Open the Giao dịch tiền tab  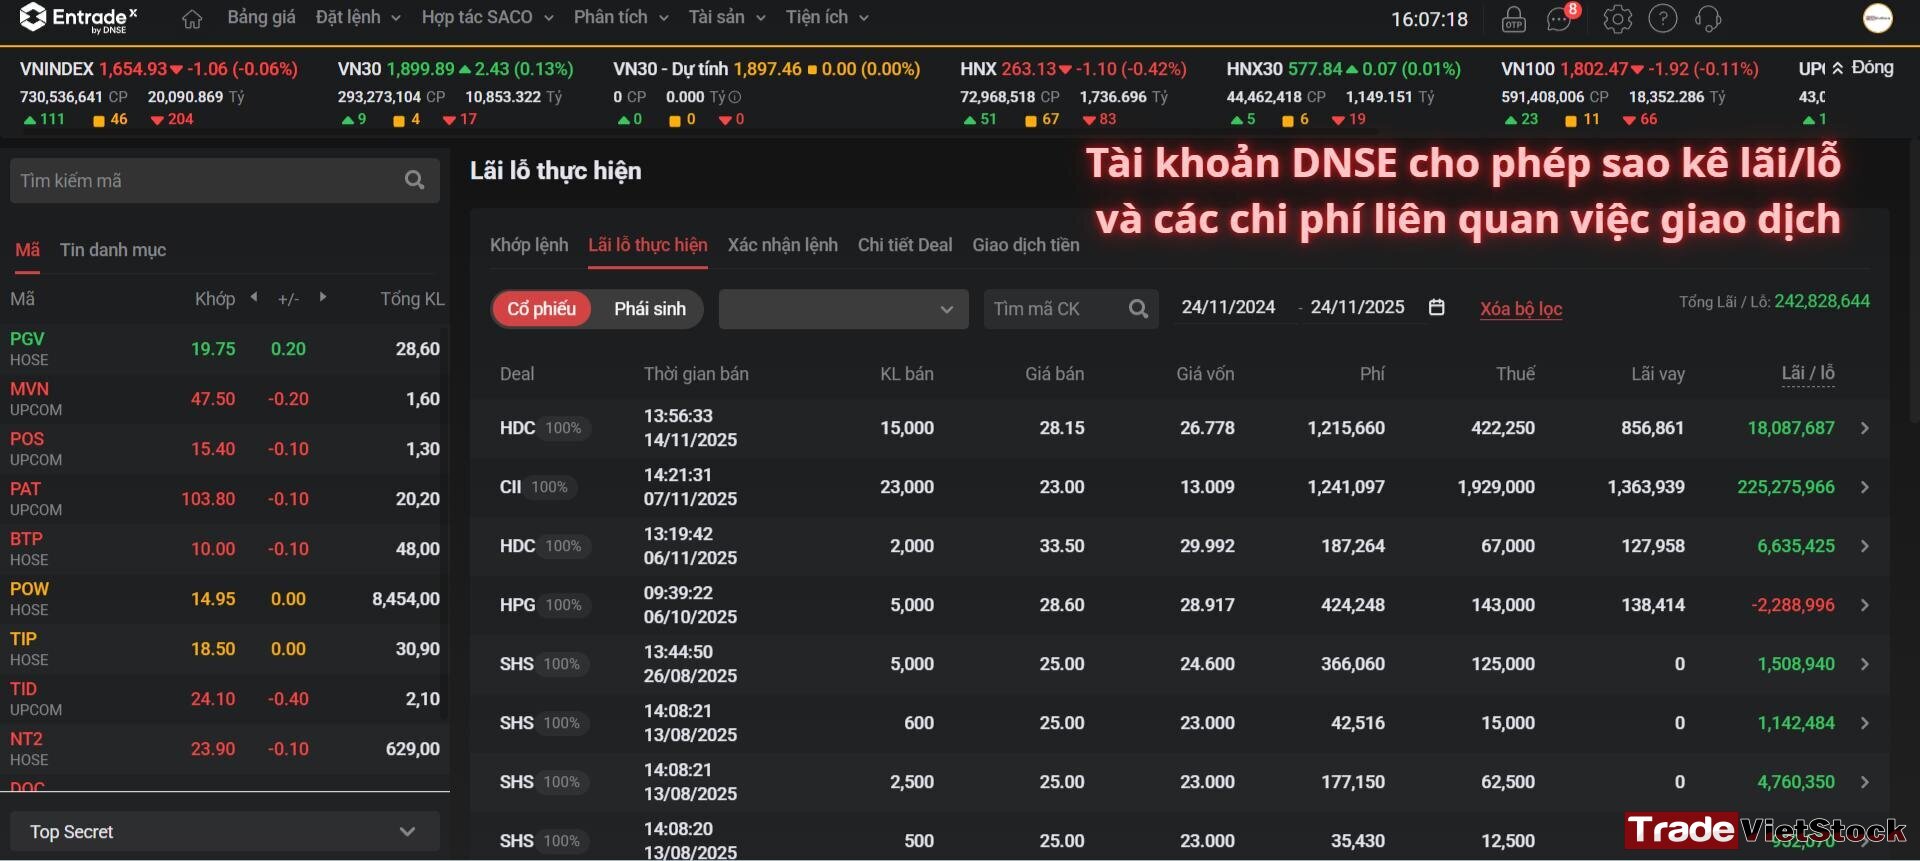pos(1026,245)
